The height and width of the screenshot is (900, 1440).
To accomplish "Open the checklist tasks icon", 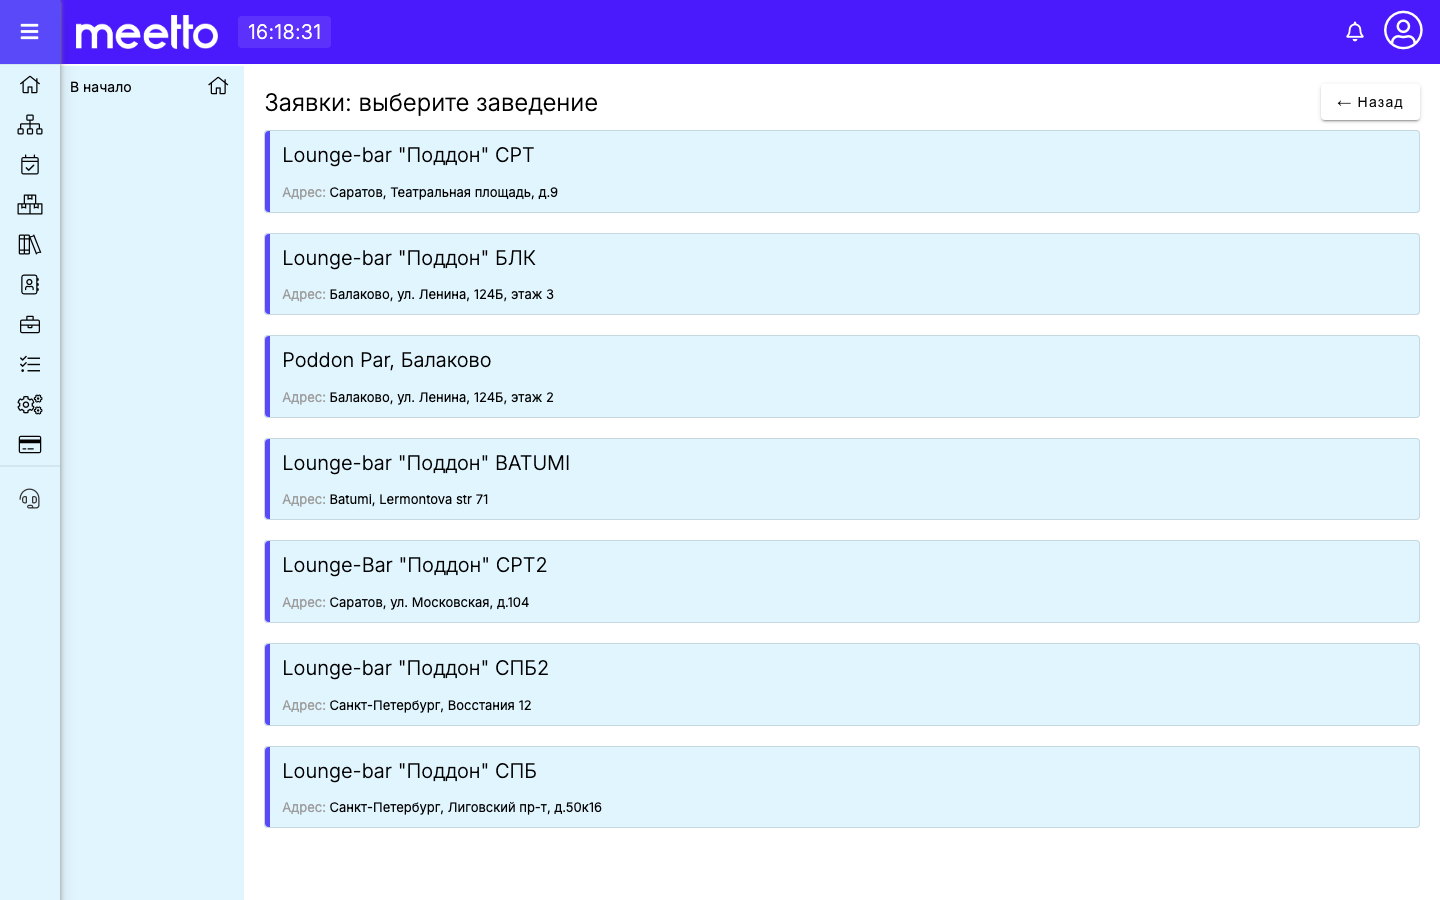I will coord(30,365).
